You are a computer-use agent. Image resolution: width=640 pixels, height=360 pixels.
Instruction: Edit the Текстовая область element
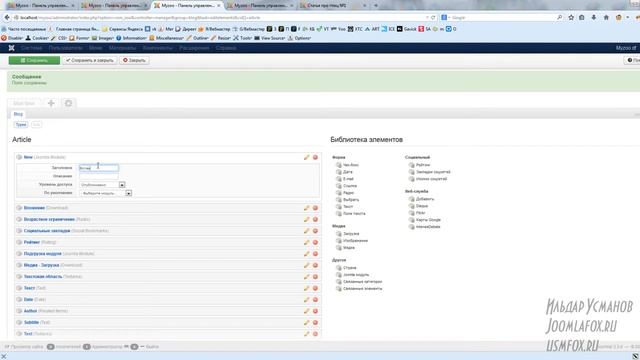coord(307,276)
